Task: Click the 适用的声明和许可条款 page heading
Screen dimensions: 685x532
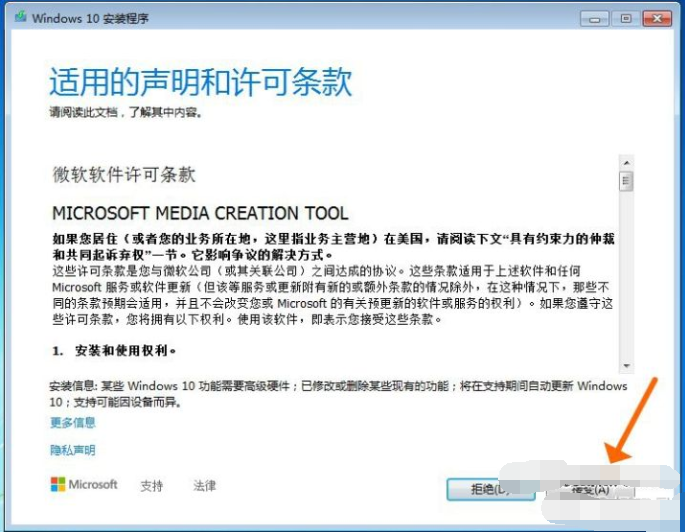Action: pos(201,81)
